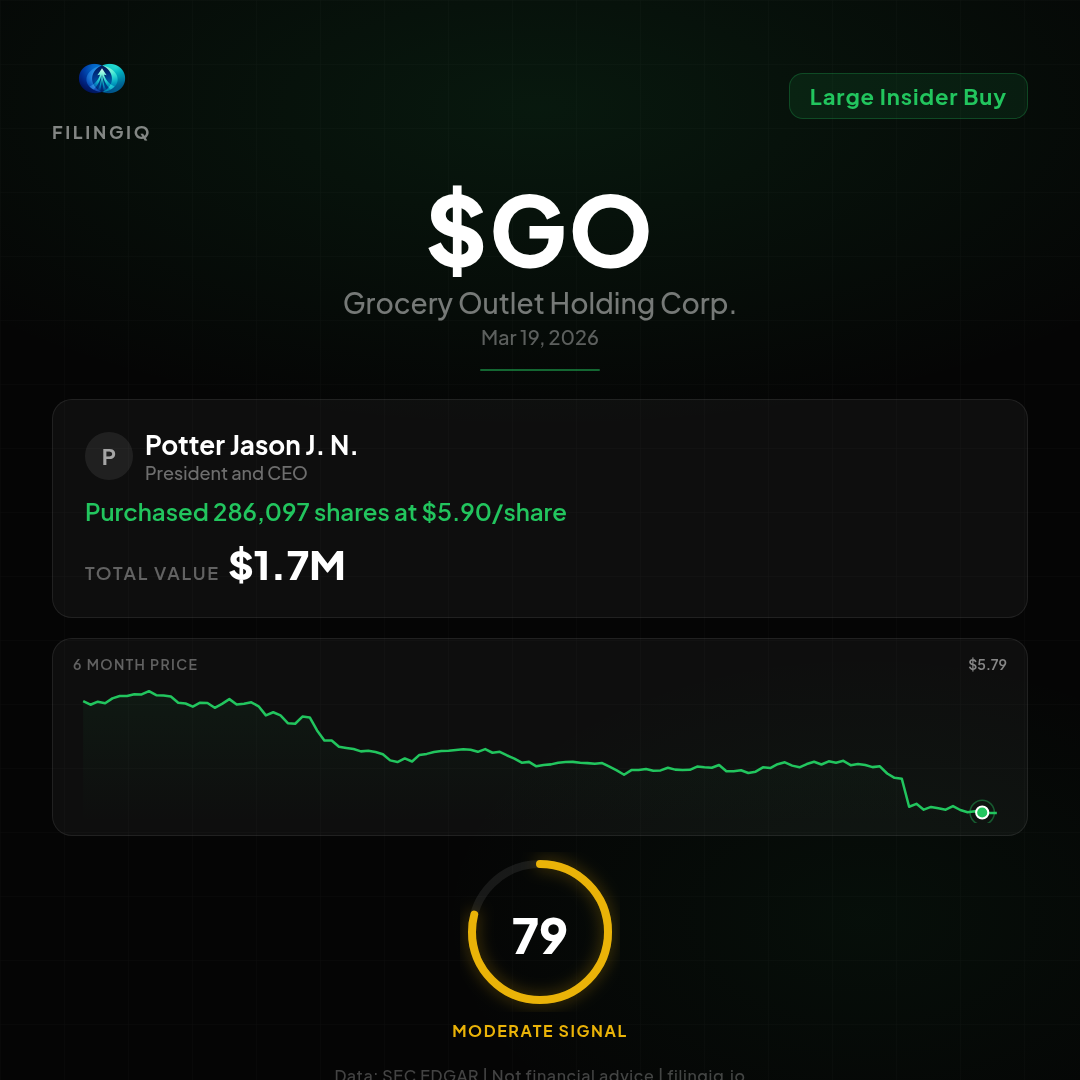Screen dimensions: 1080x1080
Task: Click the TOTAL VALUE label
Action: coord(152,574)
